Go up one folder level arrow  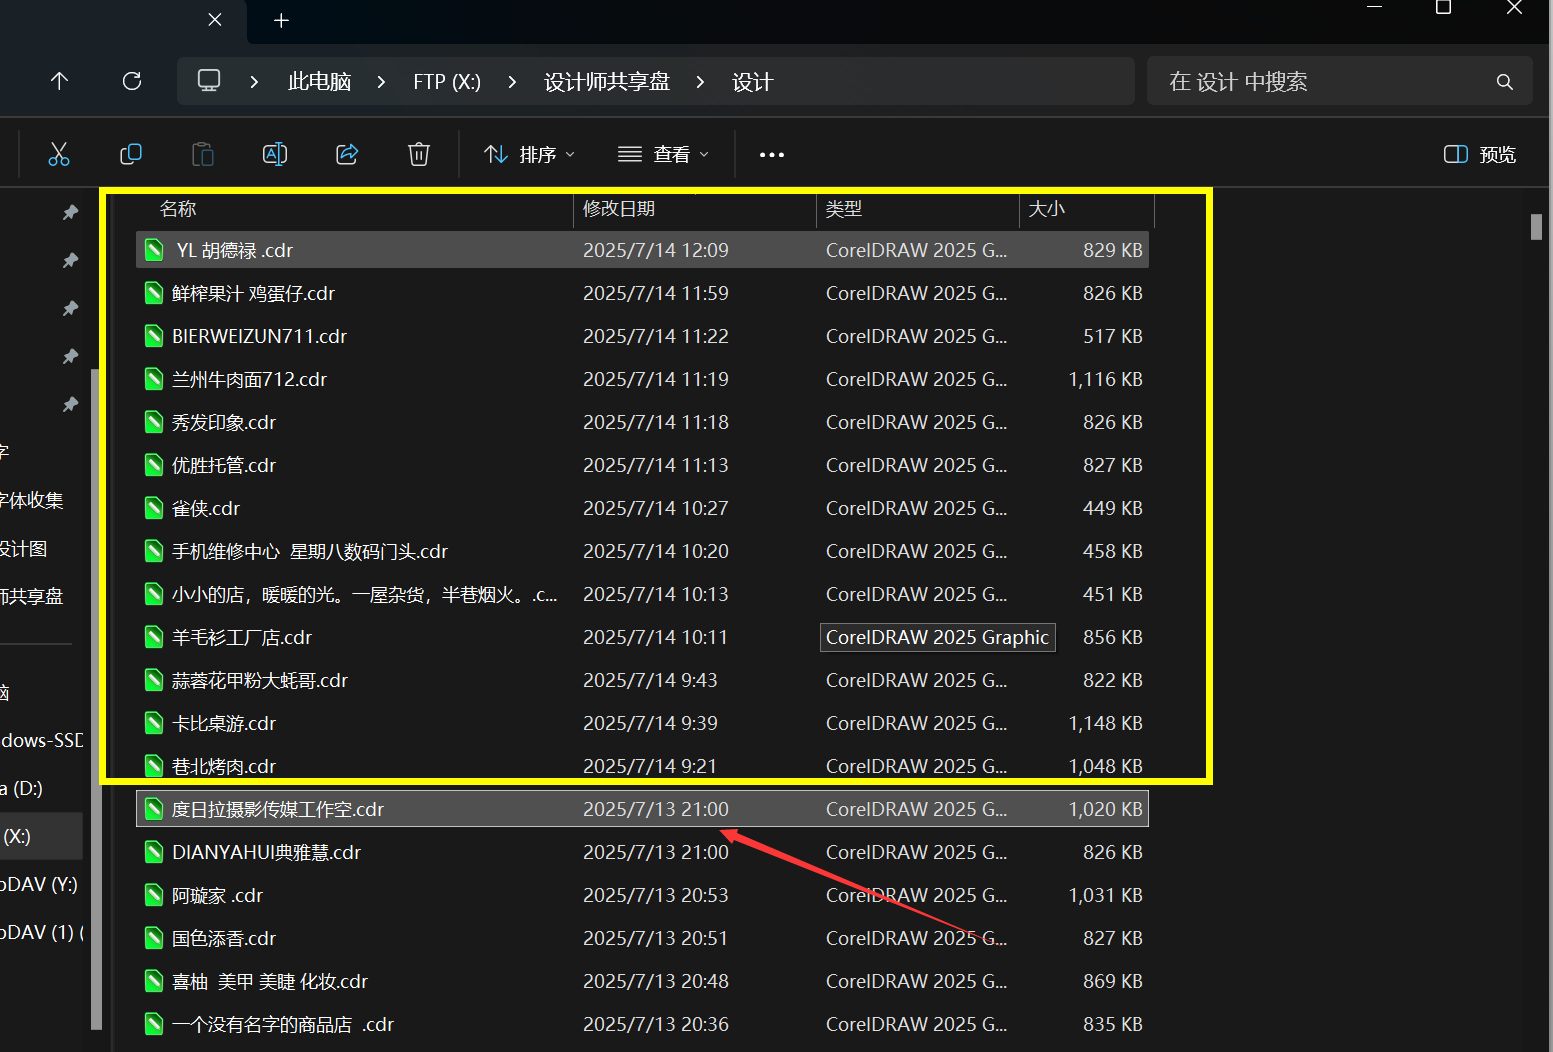click(x=59, y=81)
